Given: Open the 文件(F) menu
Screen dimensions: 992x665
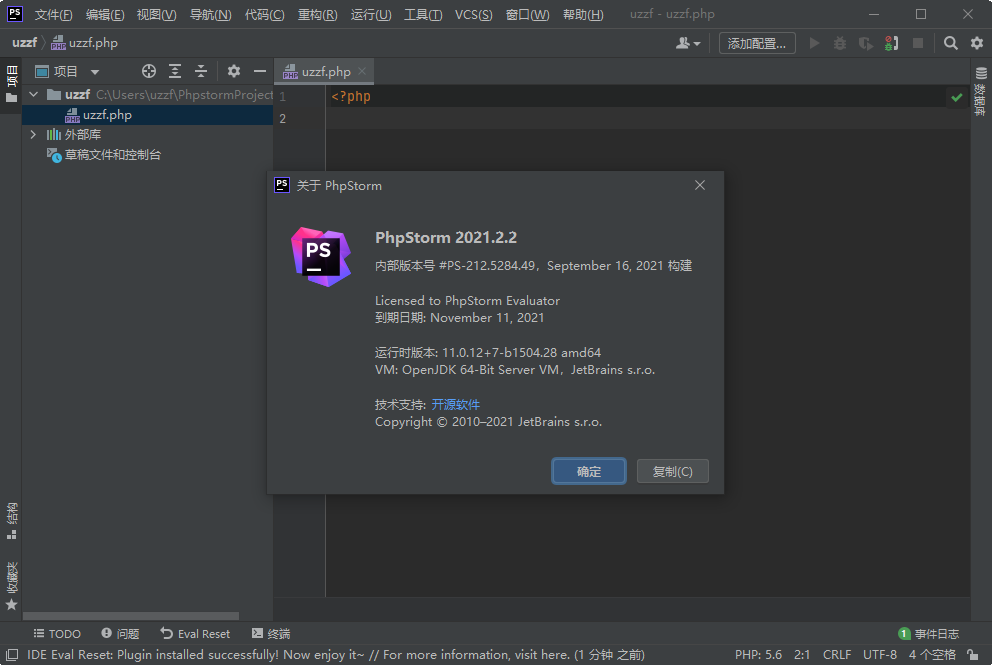Looking at the screenshot, I should pyautogui.click(x=53, y=15).
